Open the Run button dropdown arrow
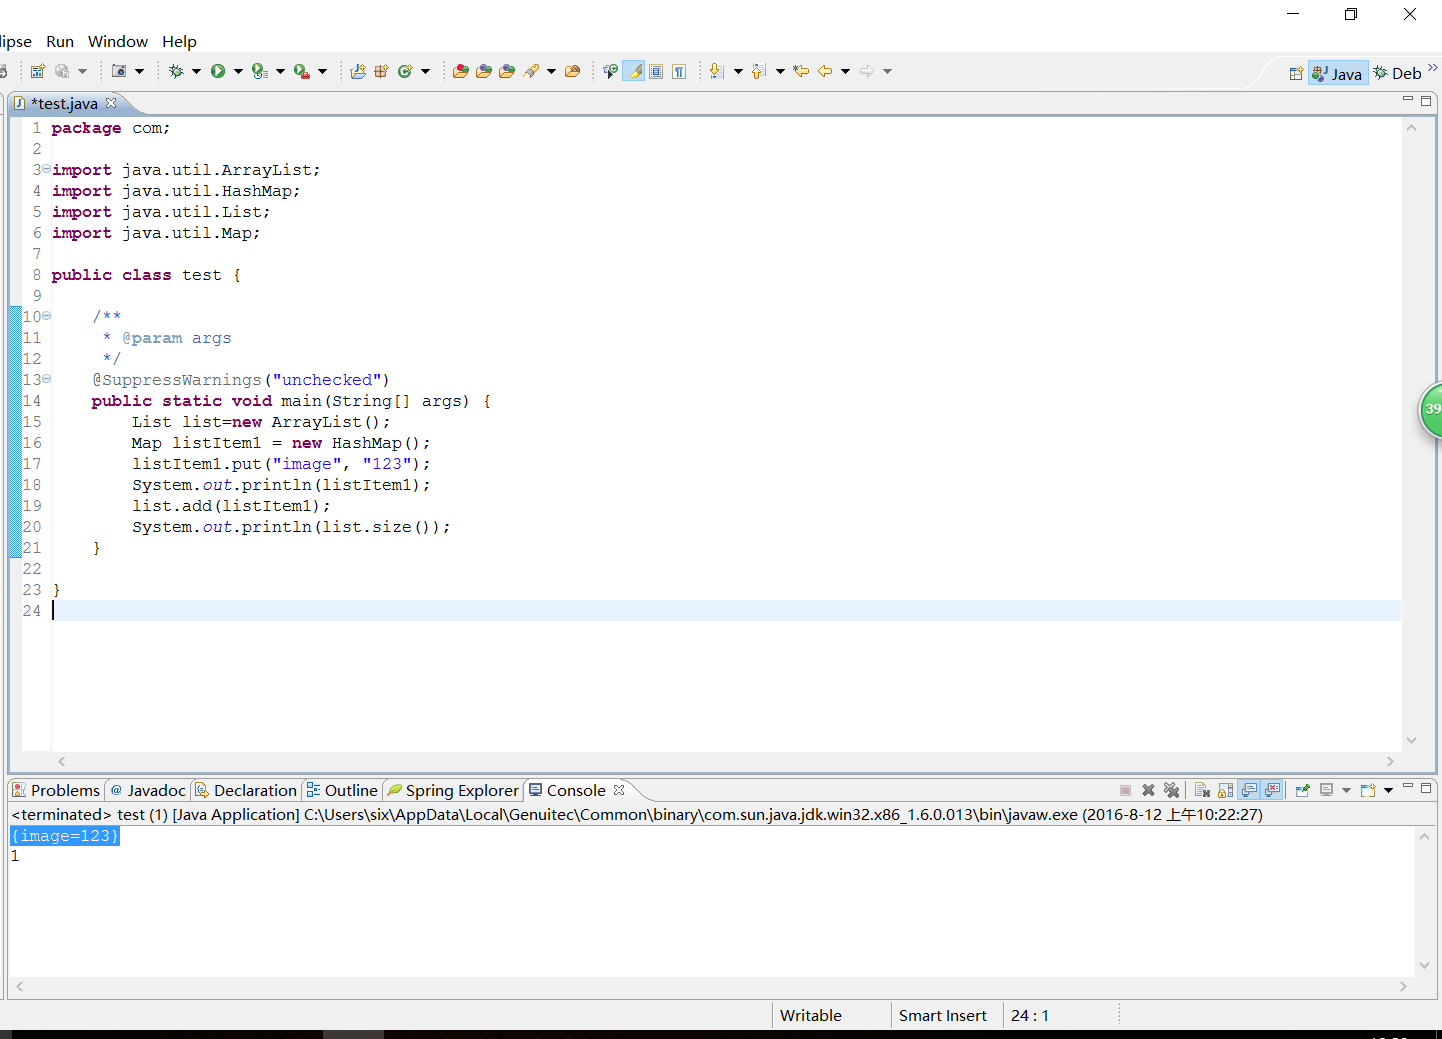1442x1039 pixels. pyautogui.click(x=238, y=71)
